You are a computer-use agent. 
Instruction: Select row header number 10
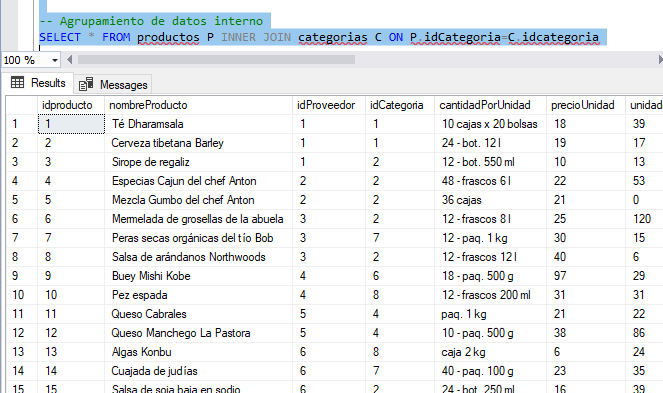[22, 295]
